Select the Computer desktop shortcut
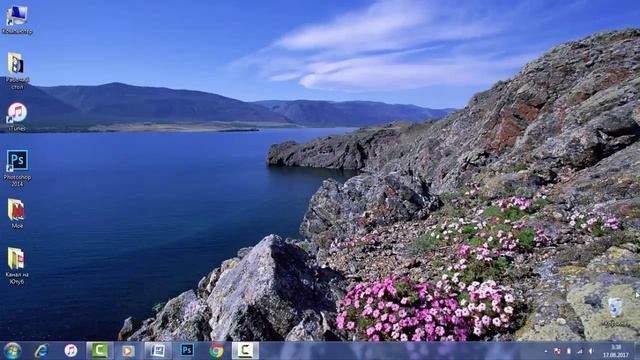640x360 pixels. click(x=17, y=19)
